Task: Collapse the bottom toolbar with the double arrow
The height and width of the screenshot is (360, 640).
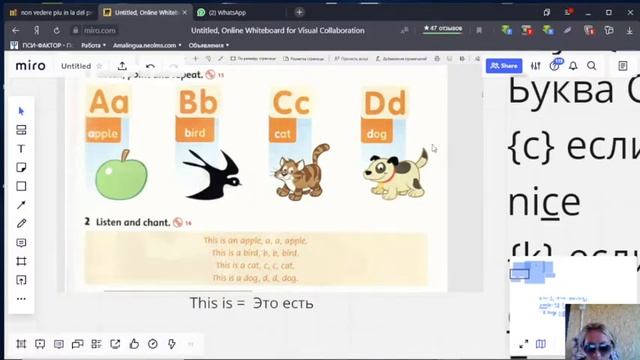Action: [x=191, y=344]
